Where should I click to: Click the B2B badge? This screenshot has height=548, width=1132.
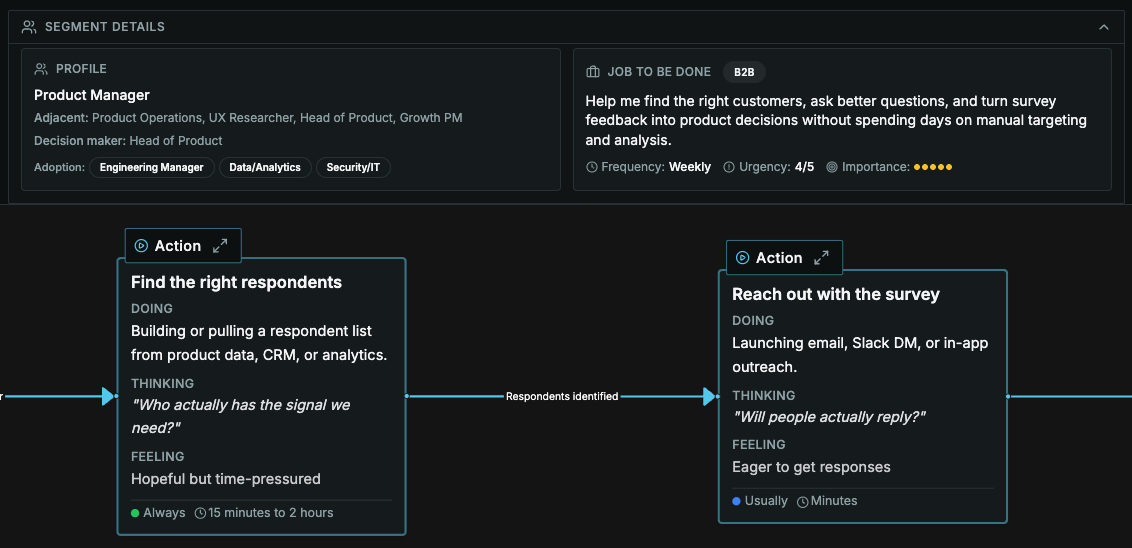click(x=744, y=72)
